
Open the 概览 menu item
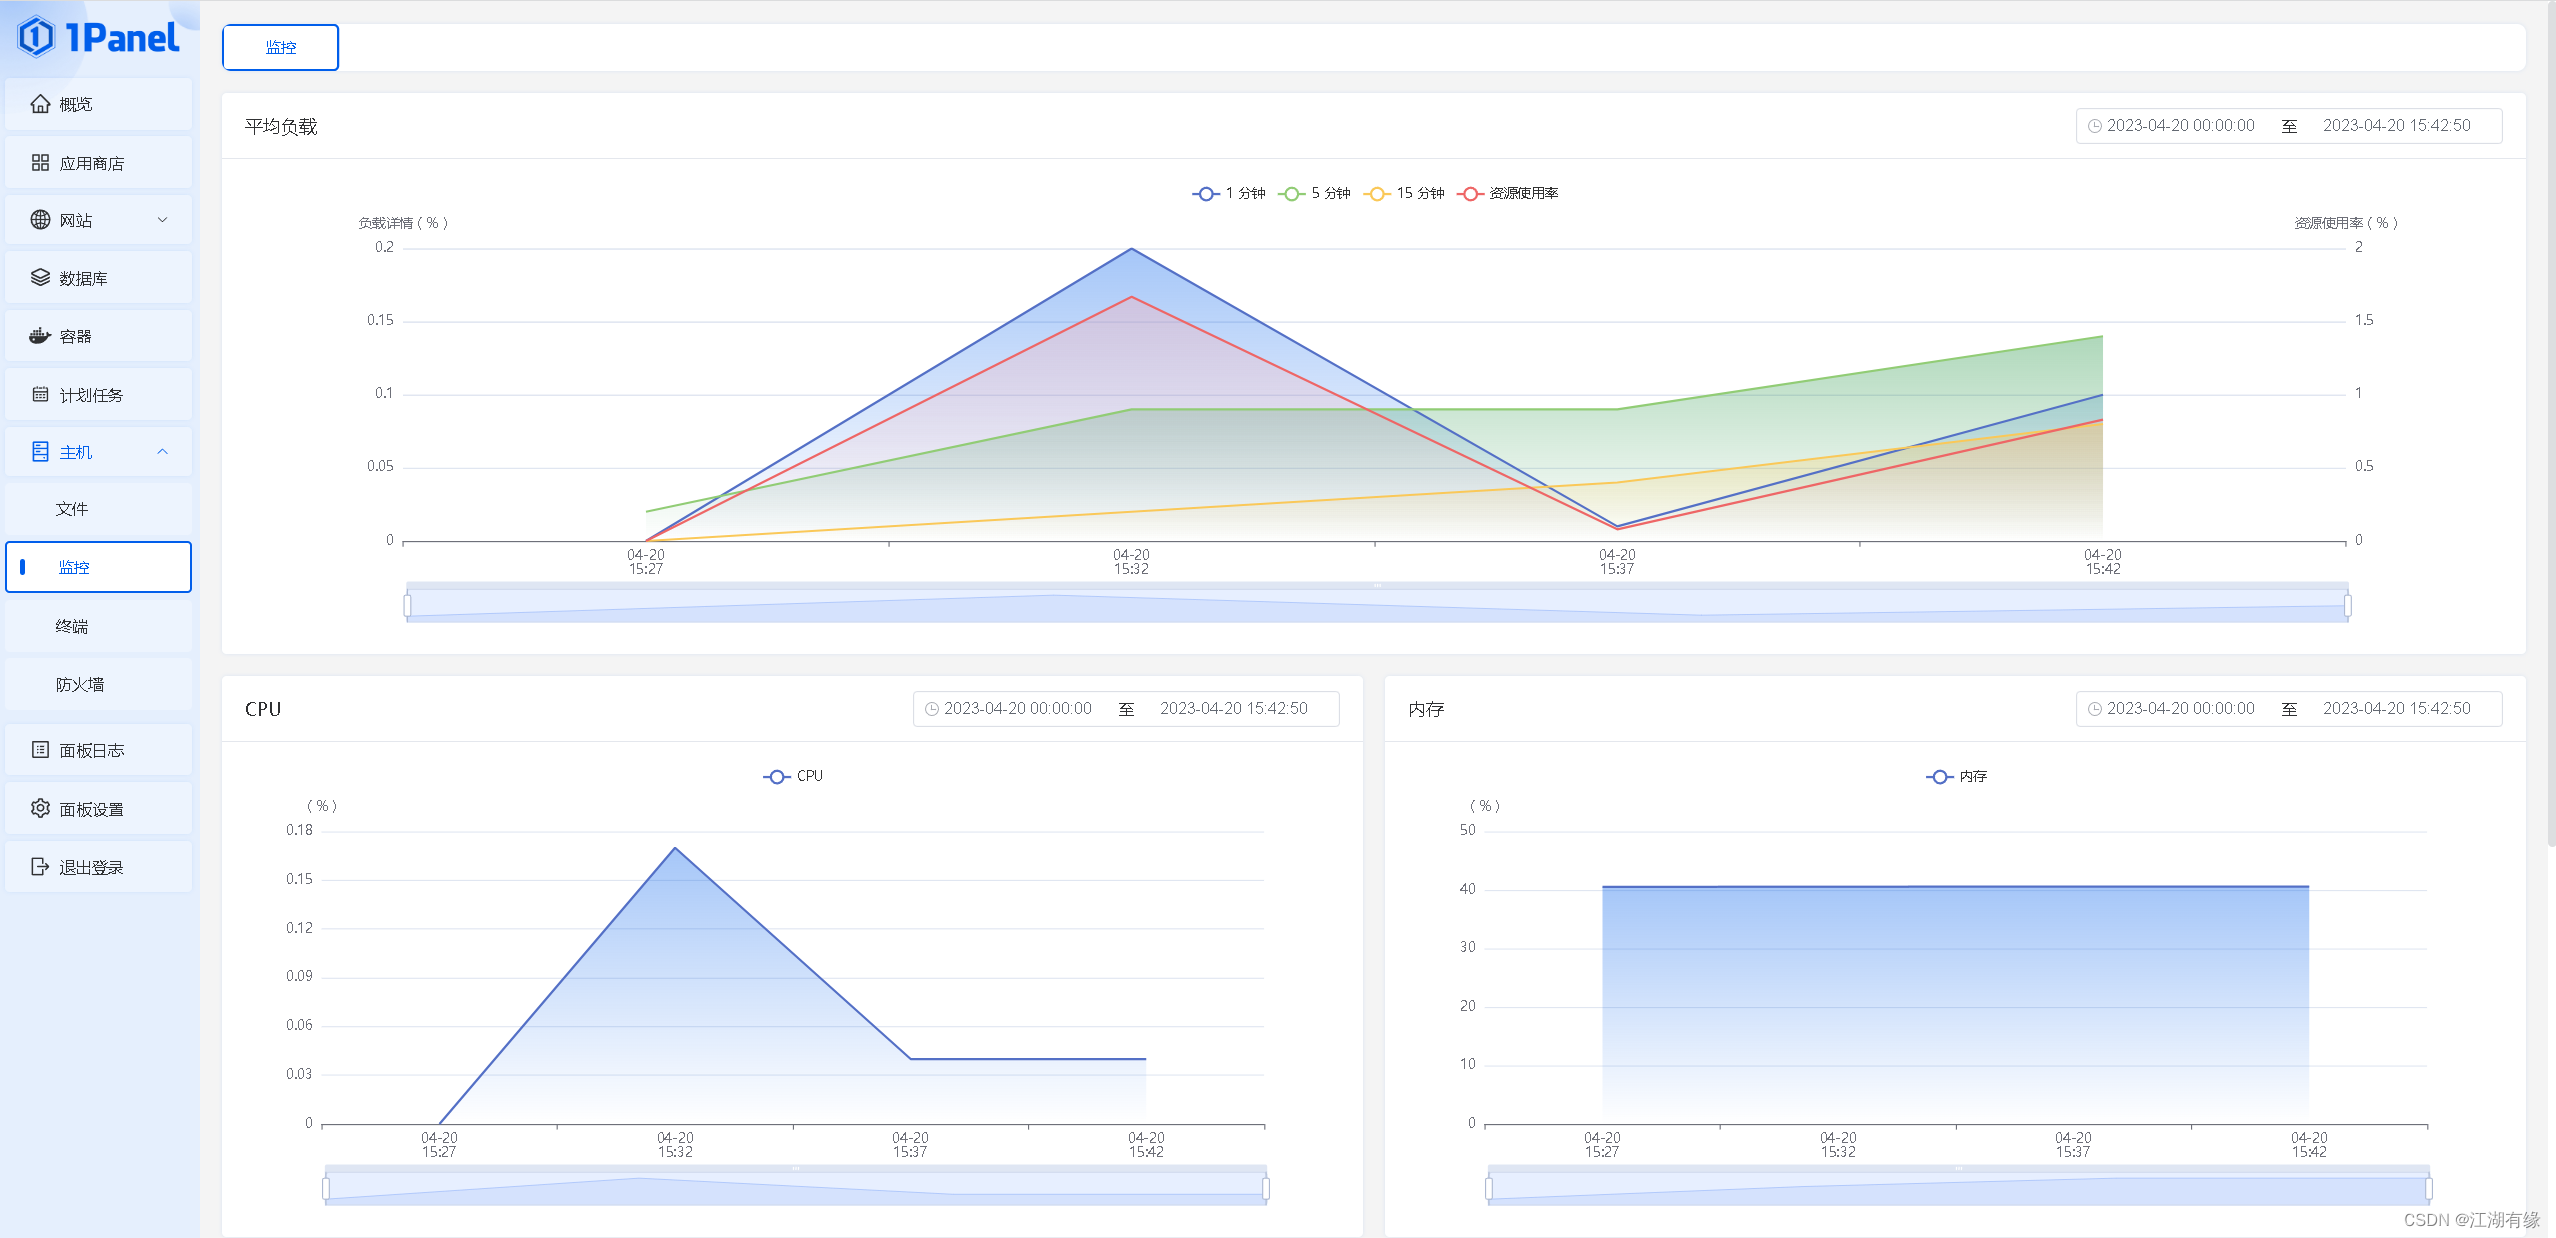click(x=98, y=104)
